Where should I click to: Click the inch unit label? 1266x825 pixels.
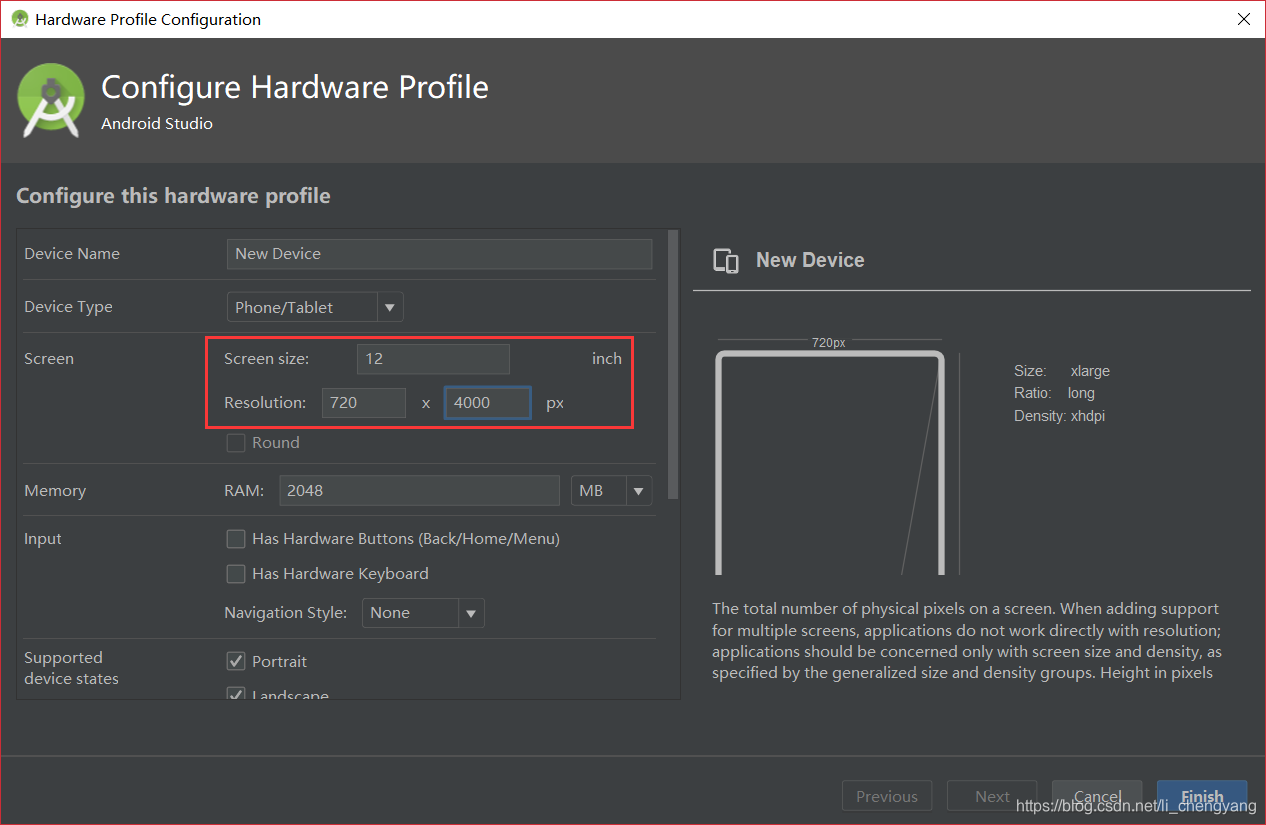(x=607, y=359)
